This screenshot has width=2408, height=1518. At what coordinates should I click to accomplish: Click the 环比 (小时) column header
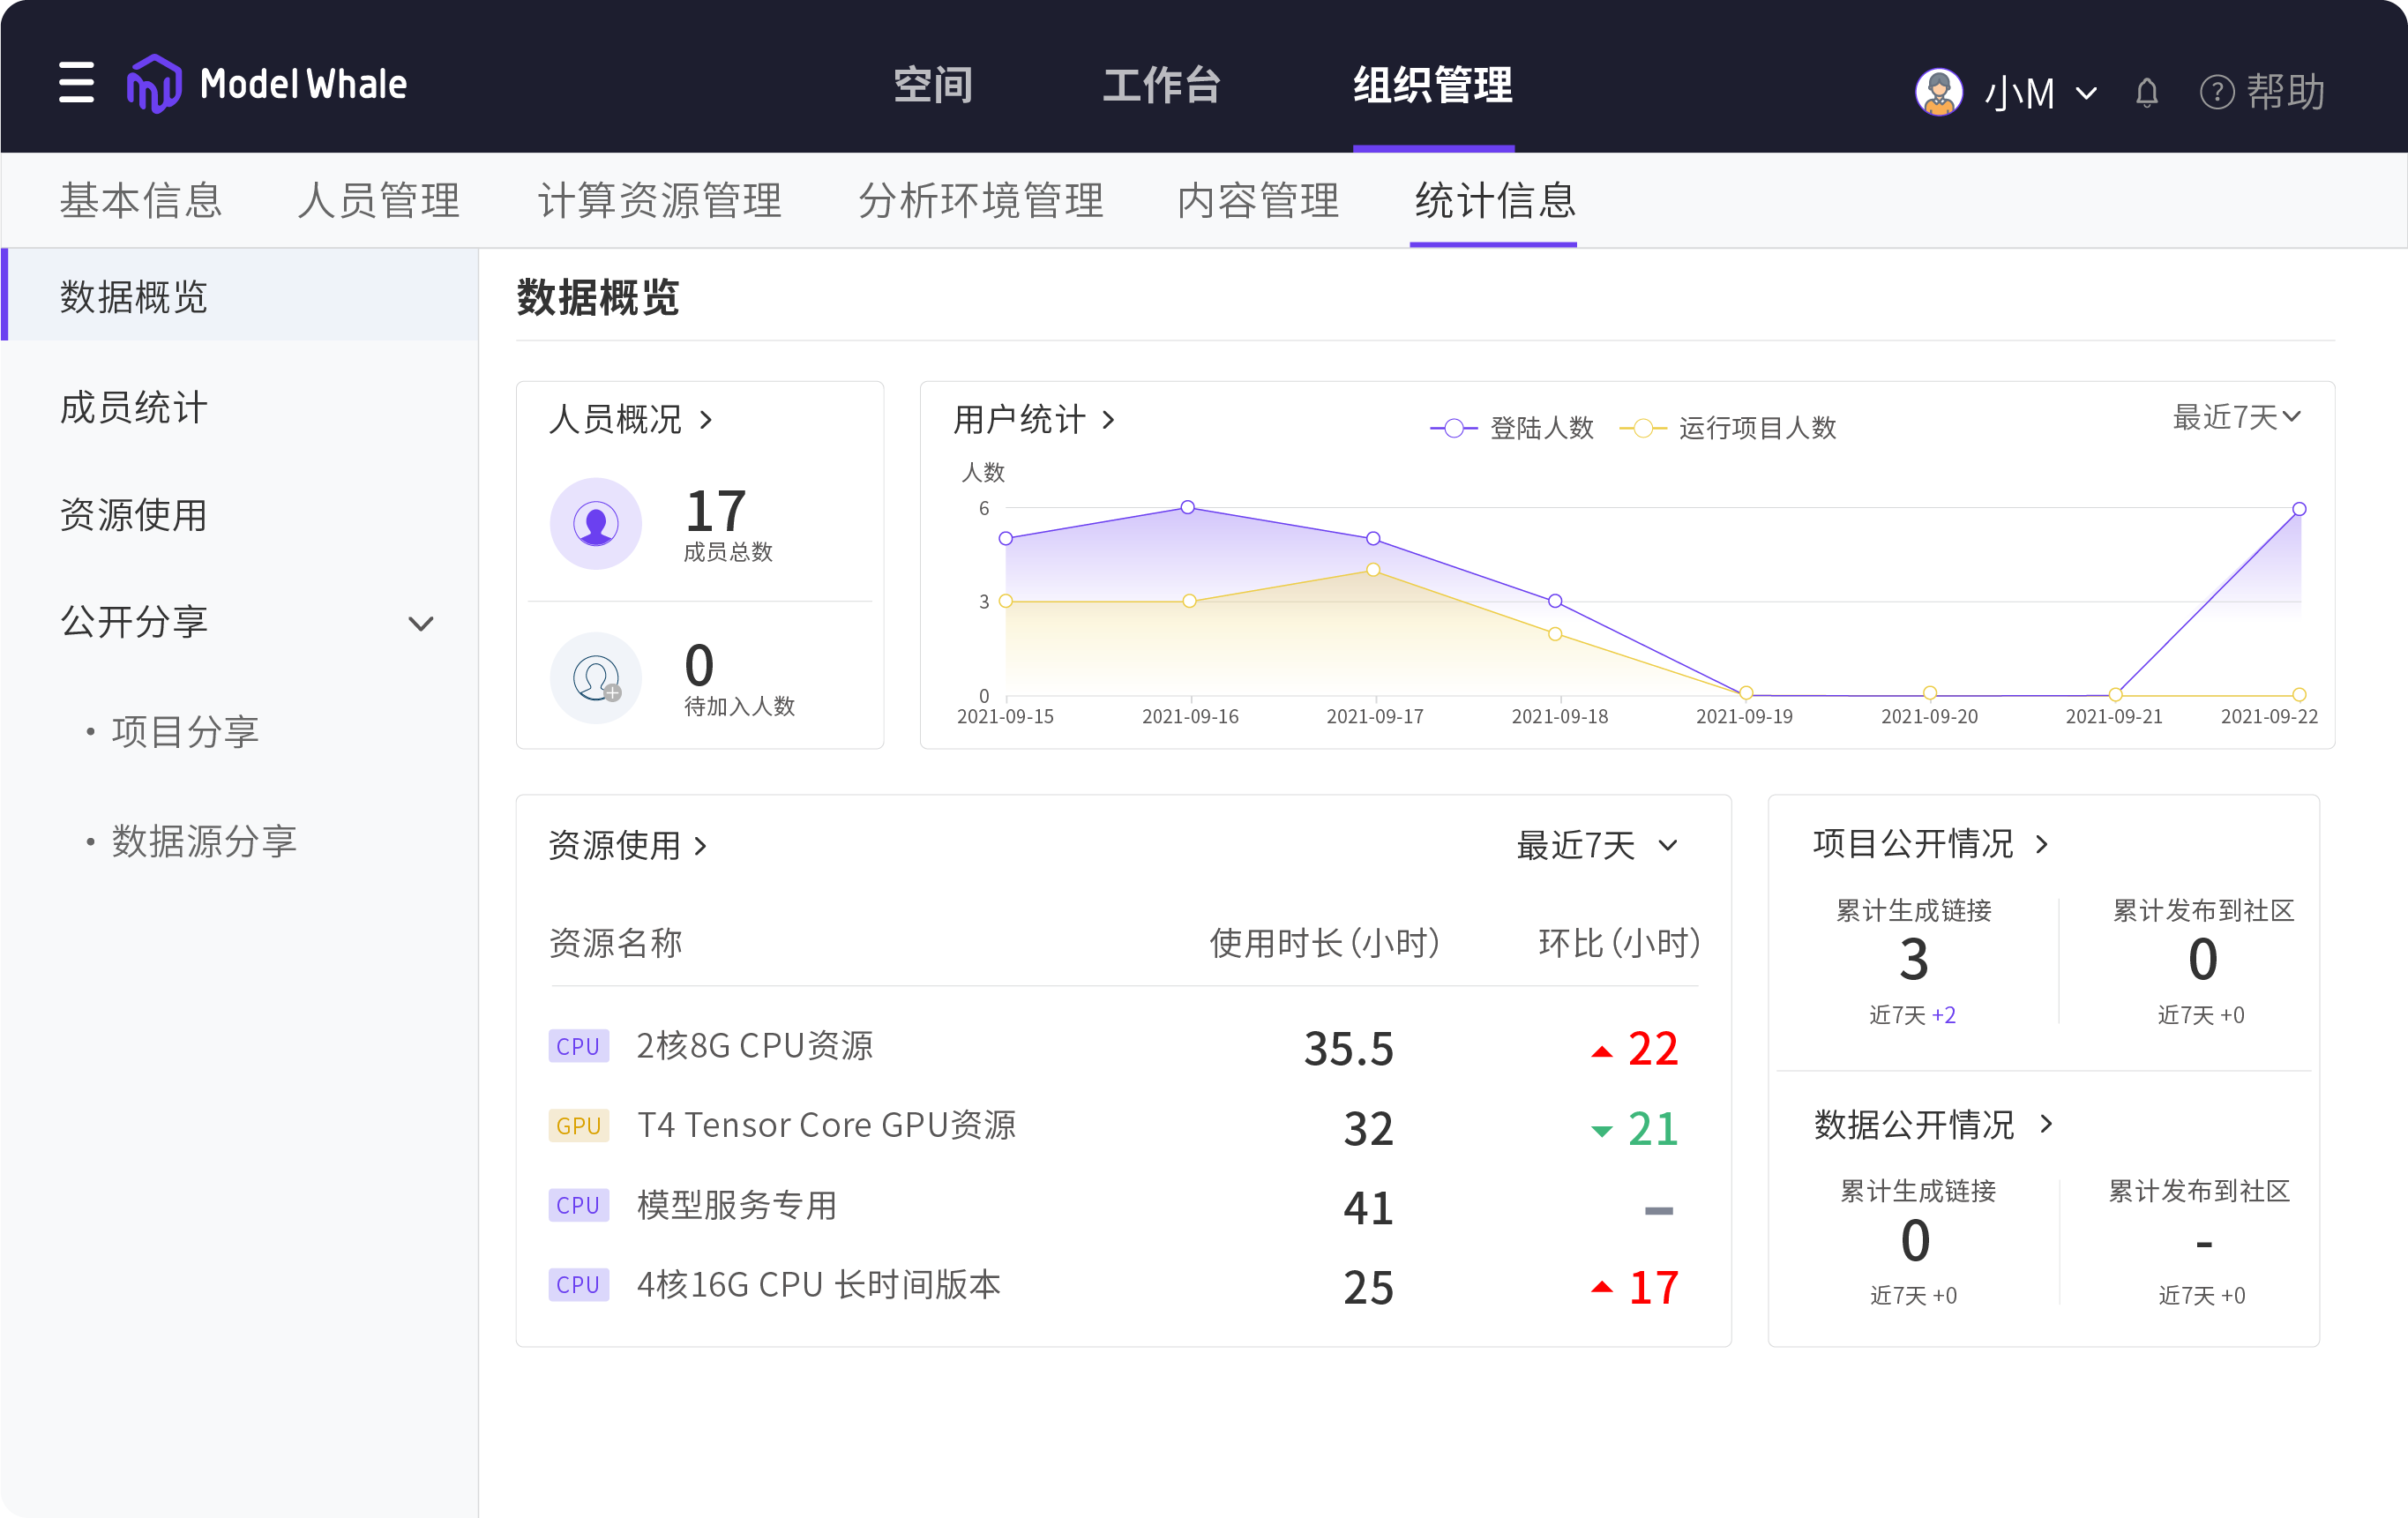[1619, 943]
